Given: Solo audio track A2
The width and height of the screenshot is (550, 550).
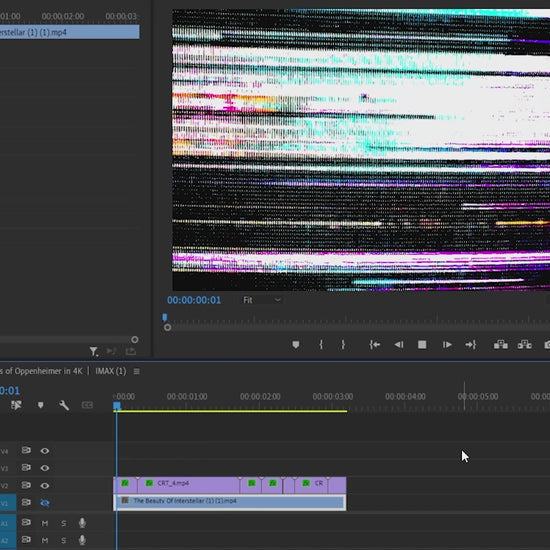Looking at the screenshot, I should click(63, 541).
